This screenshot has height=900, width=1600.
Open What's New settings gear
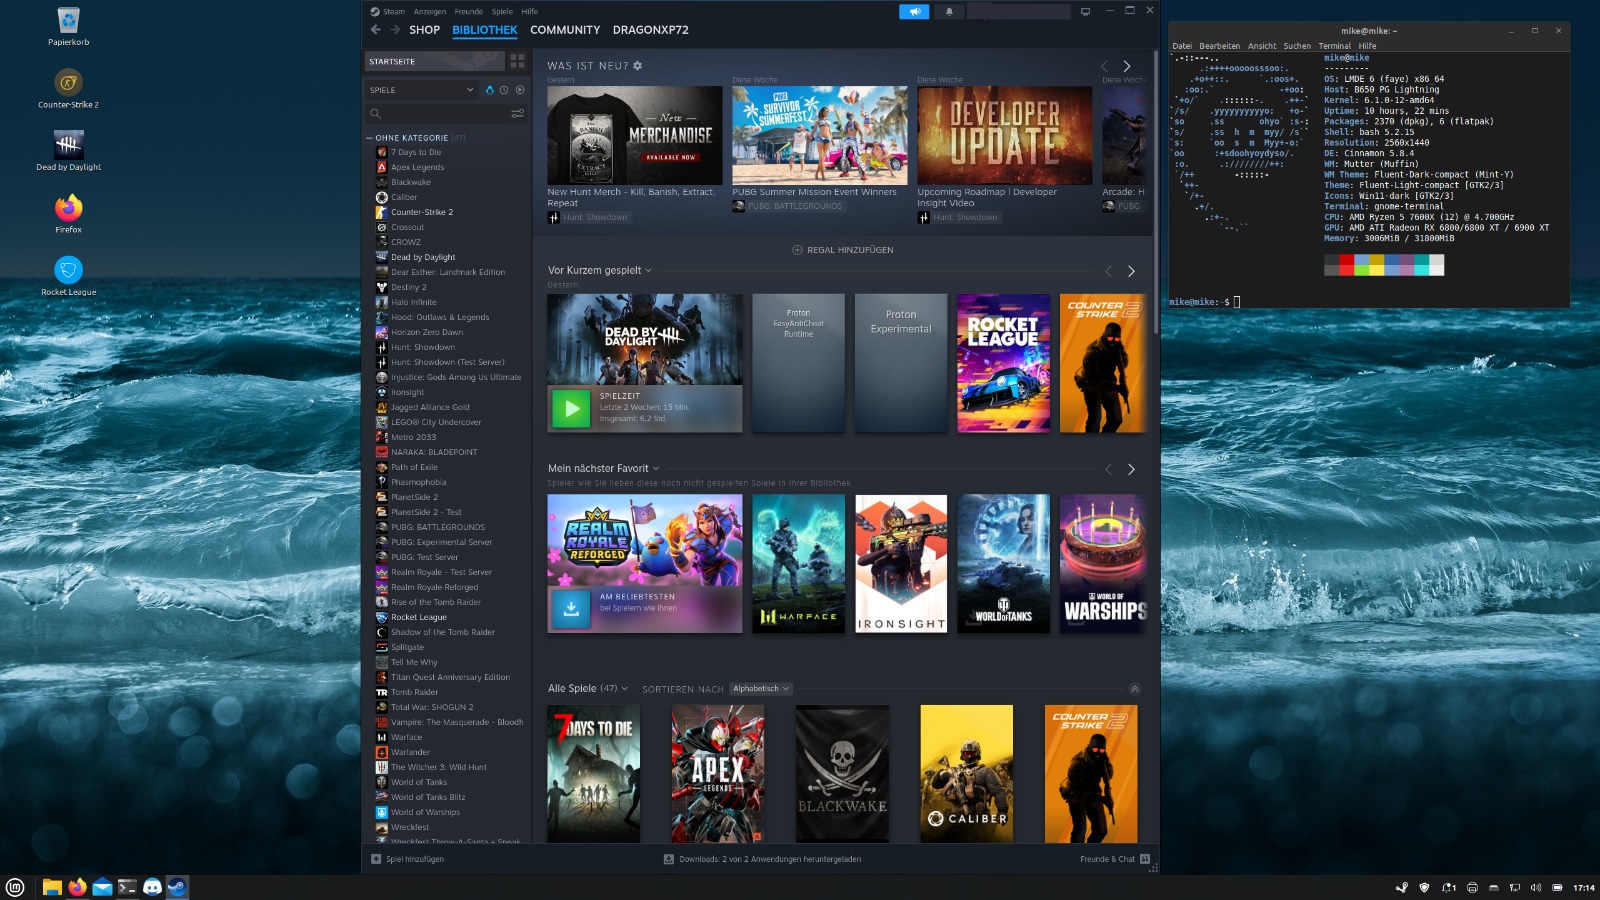[637, 66]
